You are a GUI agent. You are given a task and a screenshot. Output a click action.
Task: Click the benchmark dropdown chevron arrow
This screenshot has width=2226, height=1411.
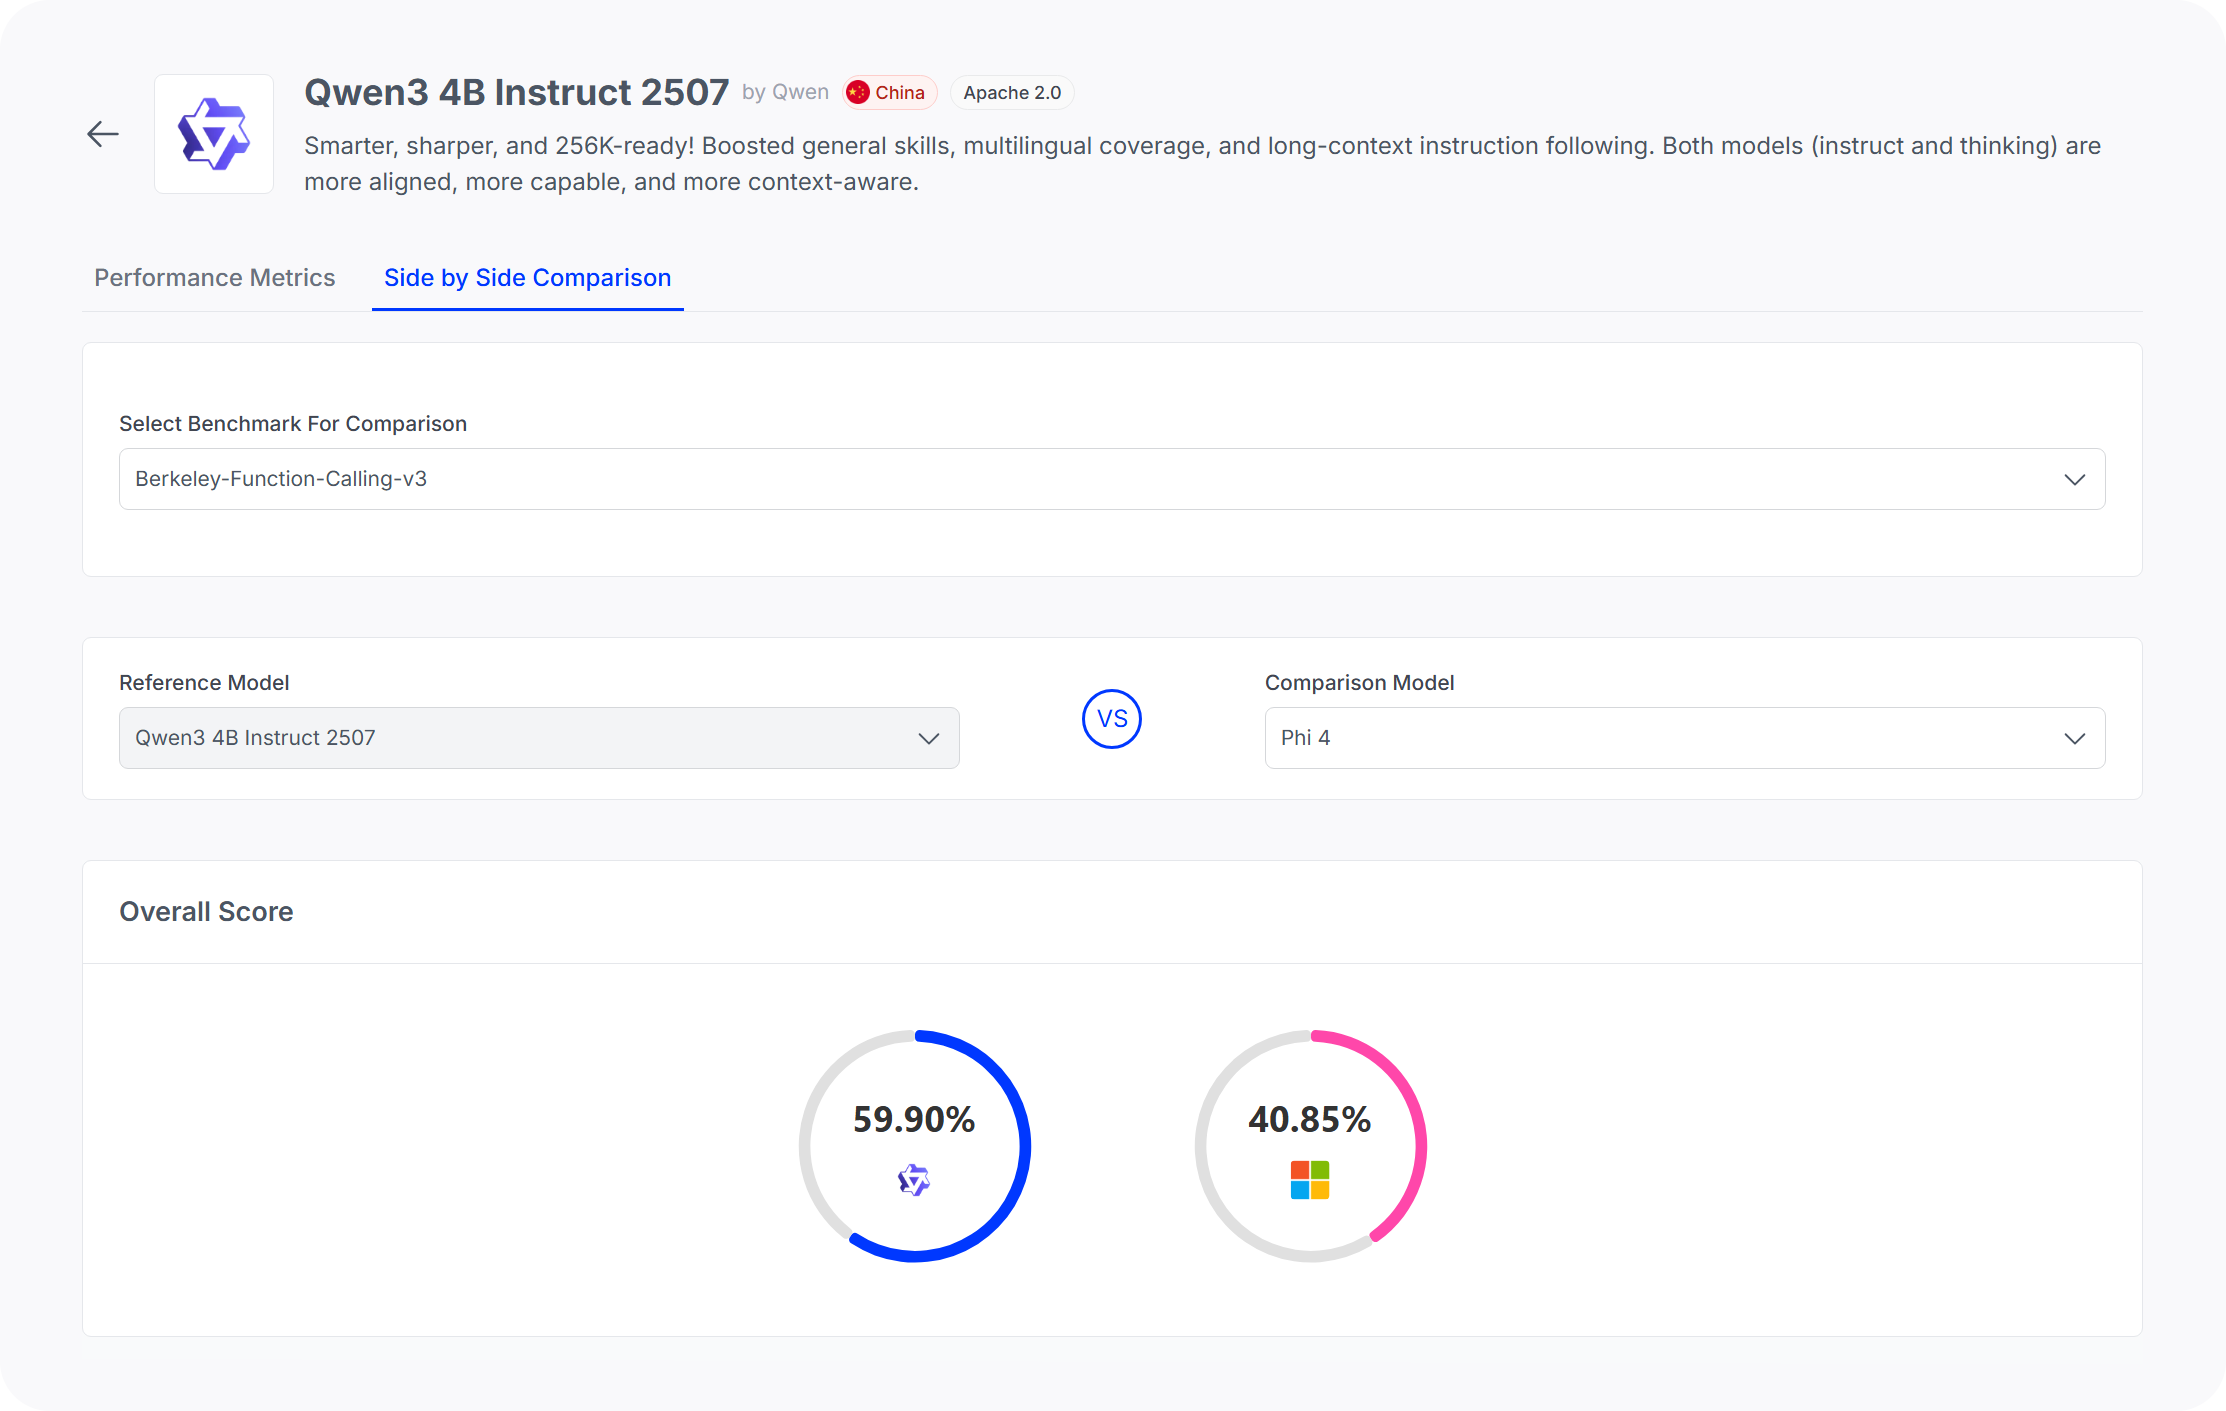(x=2075, y=479)
